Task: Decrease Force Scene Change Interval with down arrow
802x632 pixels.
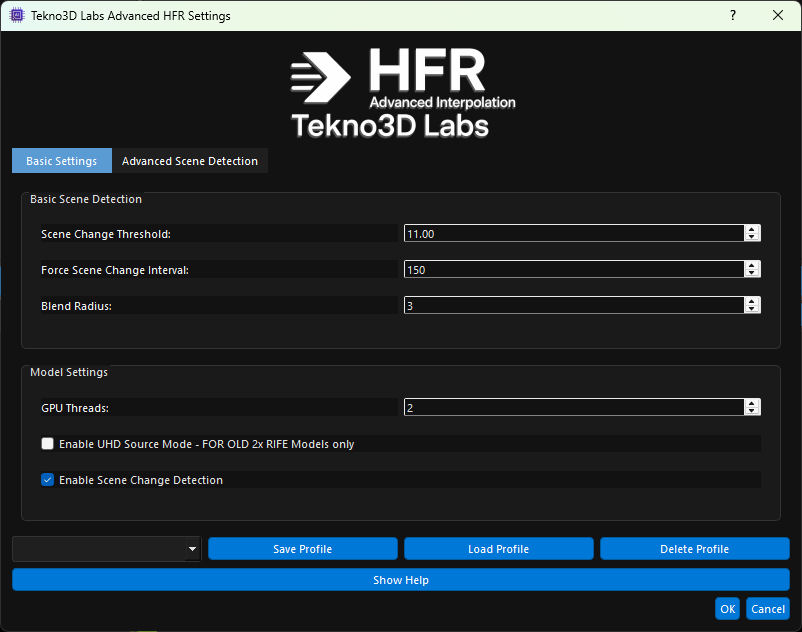Action: click(x=752, y=274)
